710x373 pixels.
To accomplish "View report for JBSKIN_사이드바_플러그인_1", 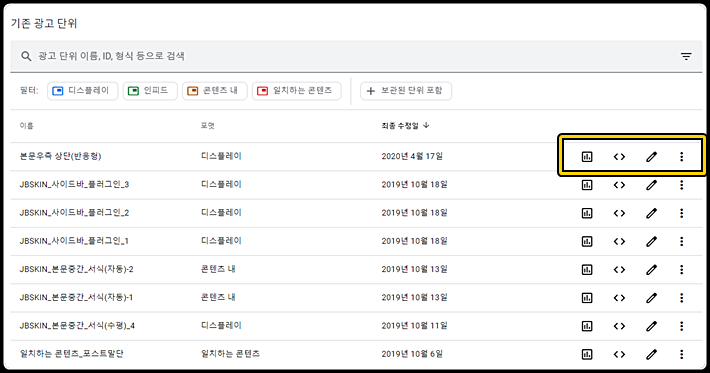I will point(587,241).
